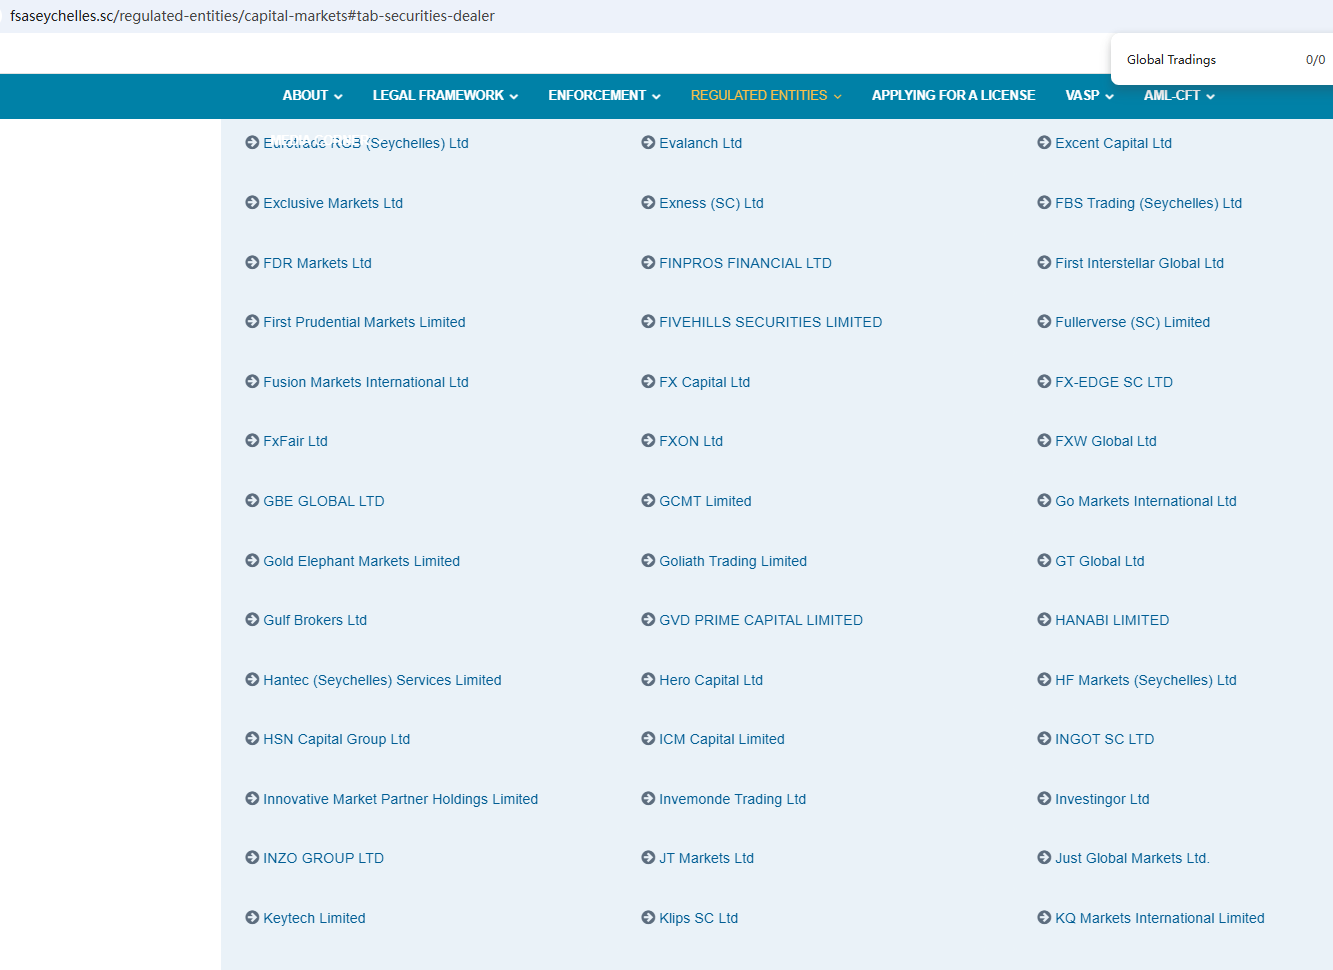Click arrow icon beside Fusion Markets International Ltd

click(x=252, y=382)
